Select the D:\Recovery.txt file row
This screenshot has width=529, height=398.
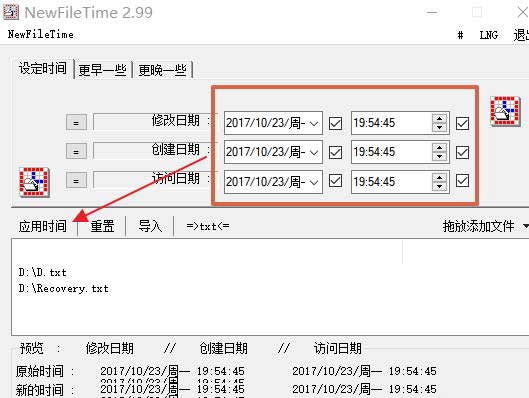click(64, 289)
